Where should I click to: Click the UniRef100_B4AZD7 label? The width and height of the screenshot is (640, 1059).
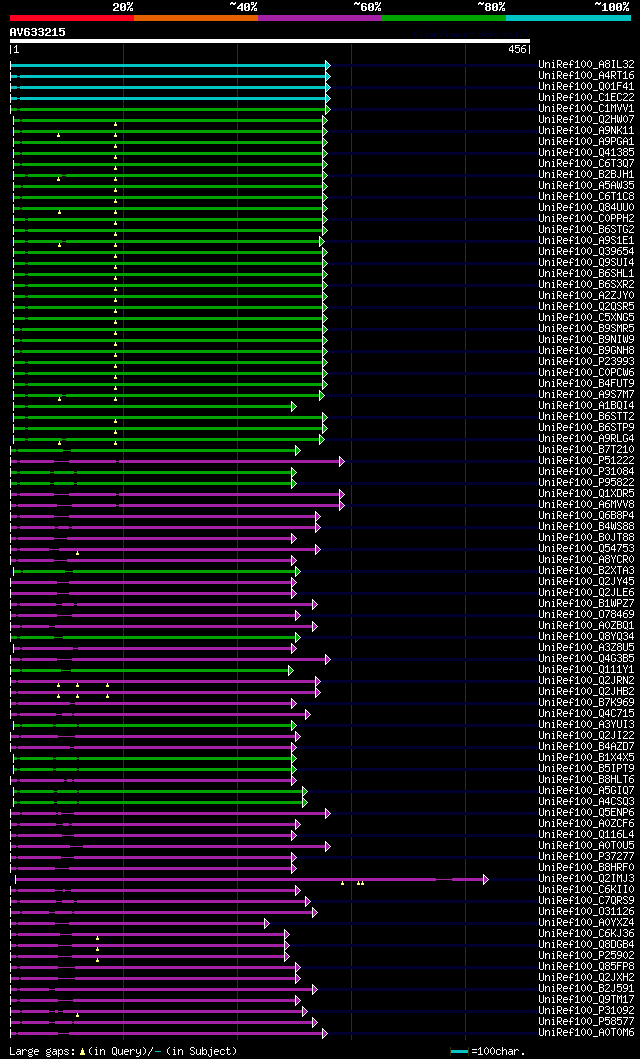coord(586,747)
